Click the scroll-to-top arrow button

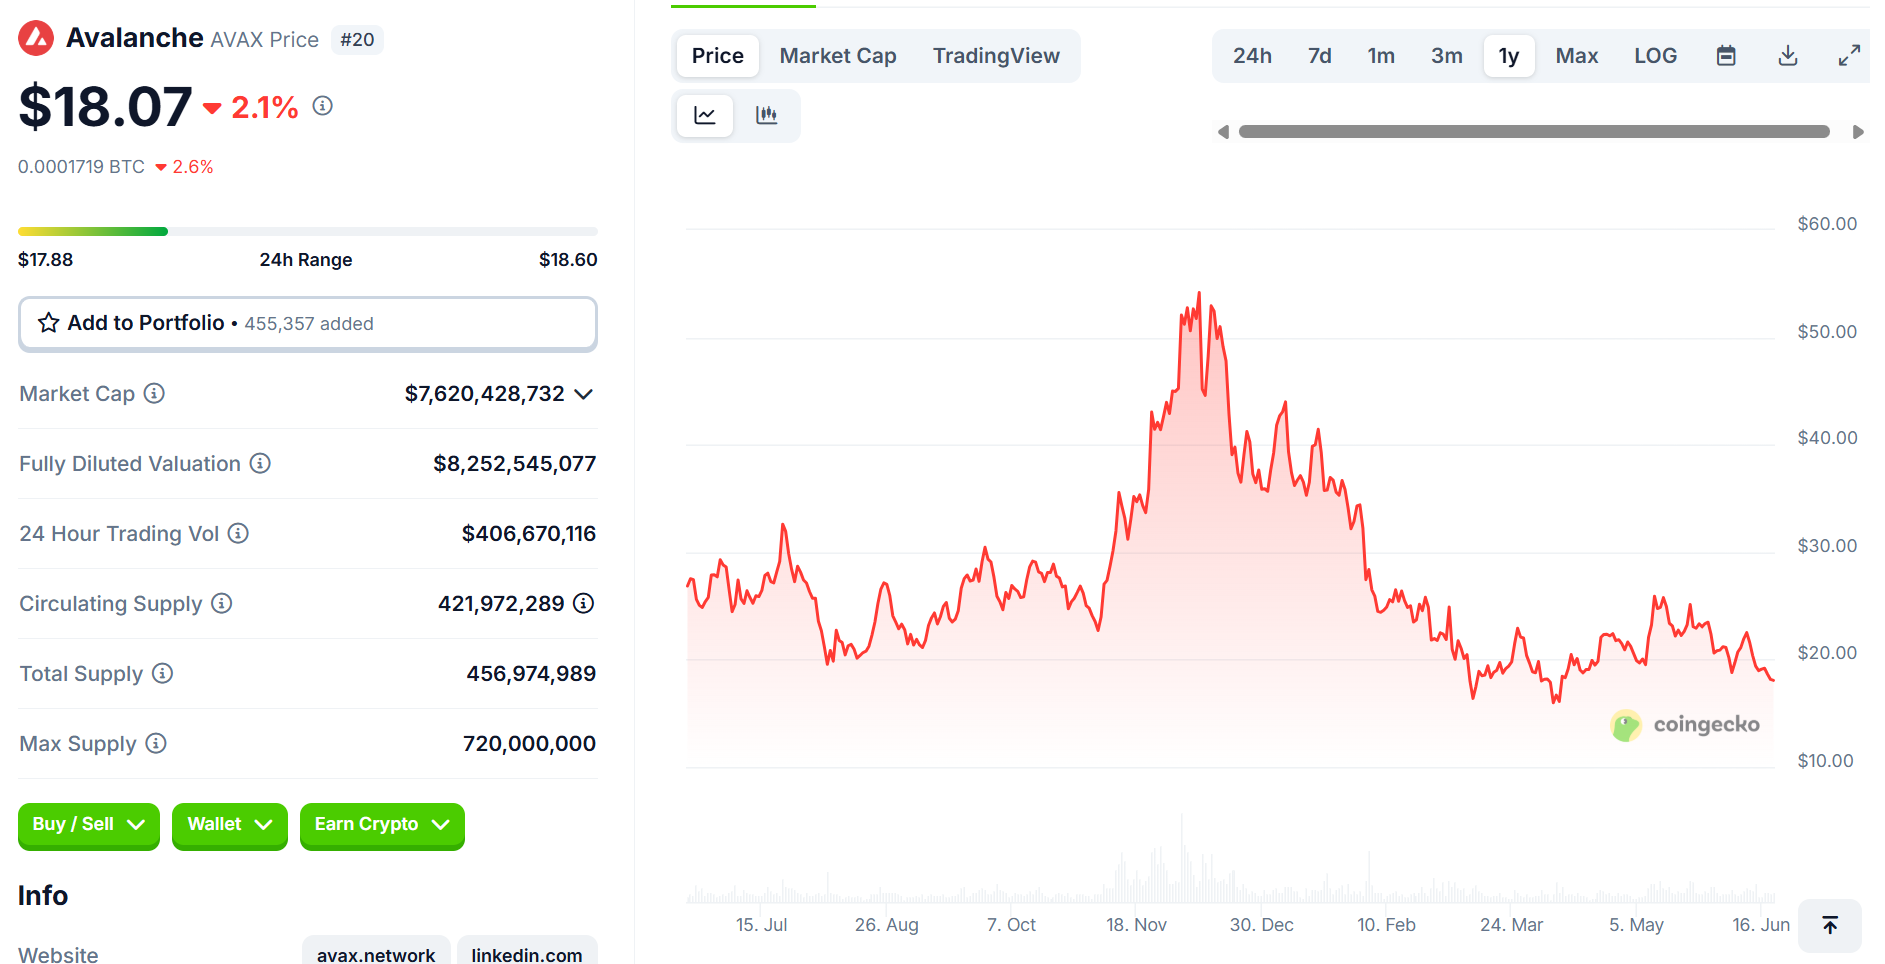pos(1830,925)
